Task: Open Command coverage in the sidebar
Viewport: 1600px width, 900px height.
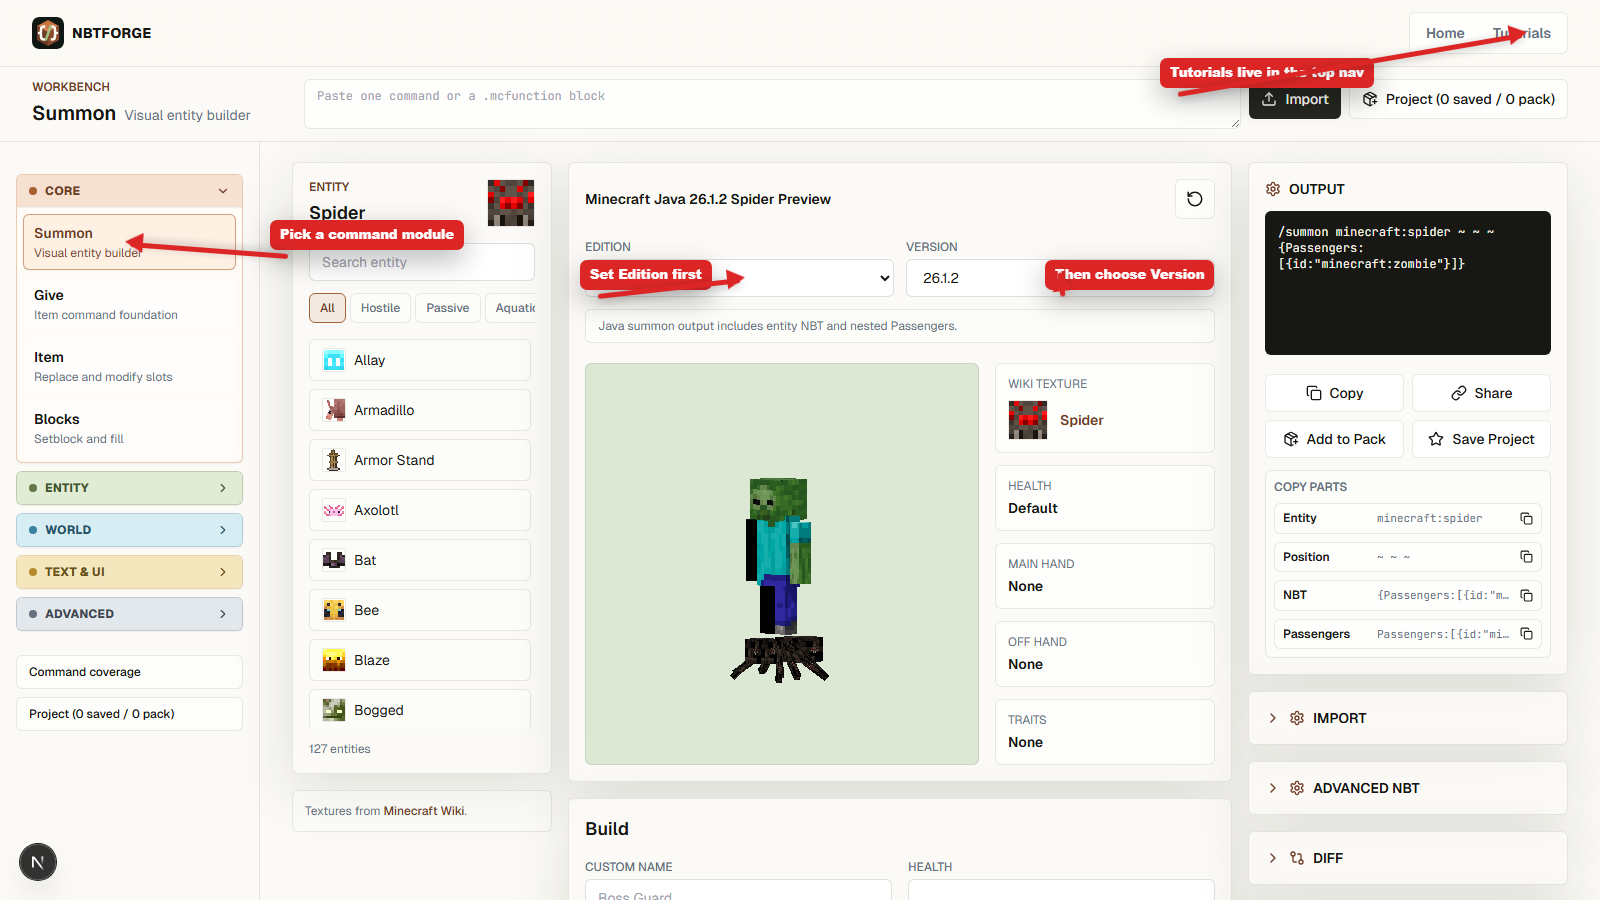Action: 129,672
